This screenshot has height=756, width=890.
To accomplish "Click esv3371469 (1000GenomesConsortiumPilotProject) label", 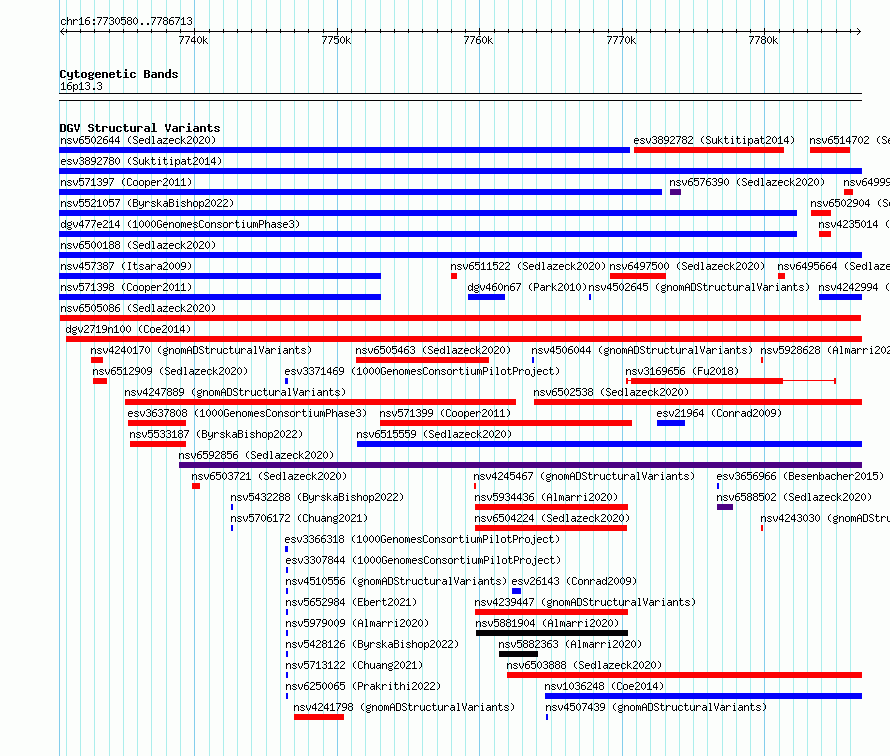I will (422, 371).
